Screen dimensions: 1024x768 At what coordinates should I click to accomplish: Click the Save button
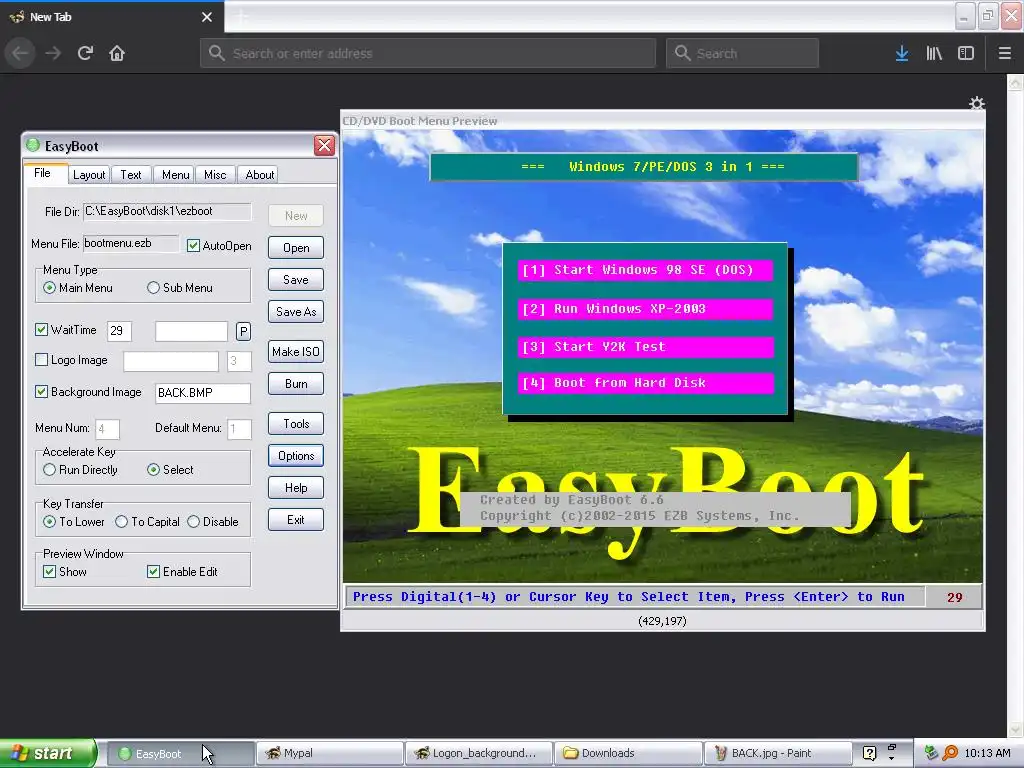pos(296,280)
